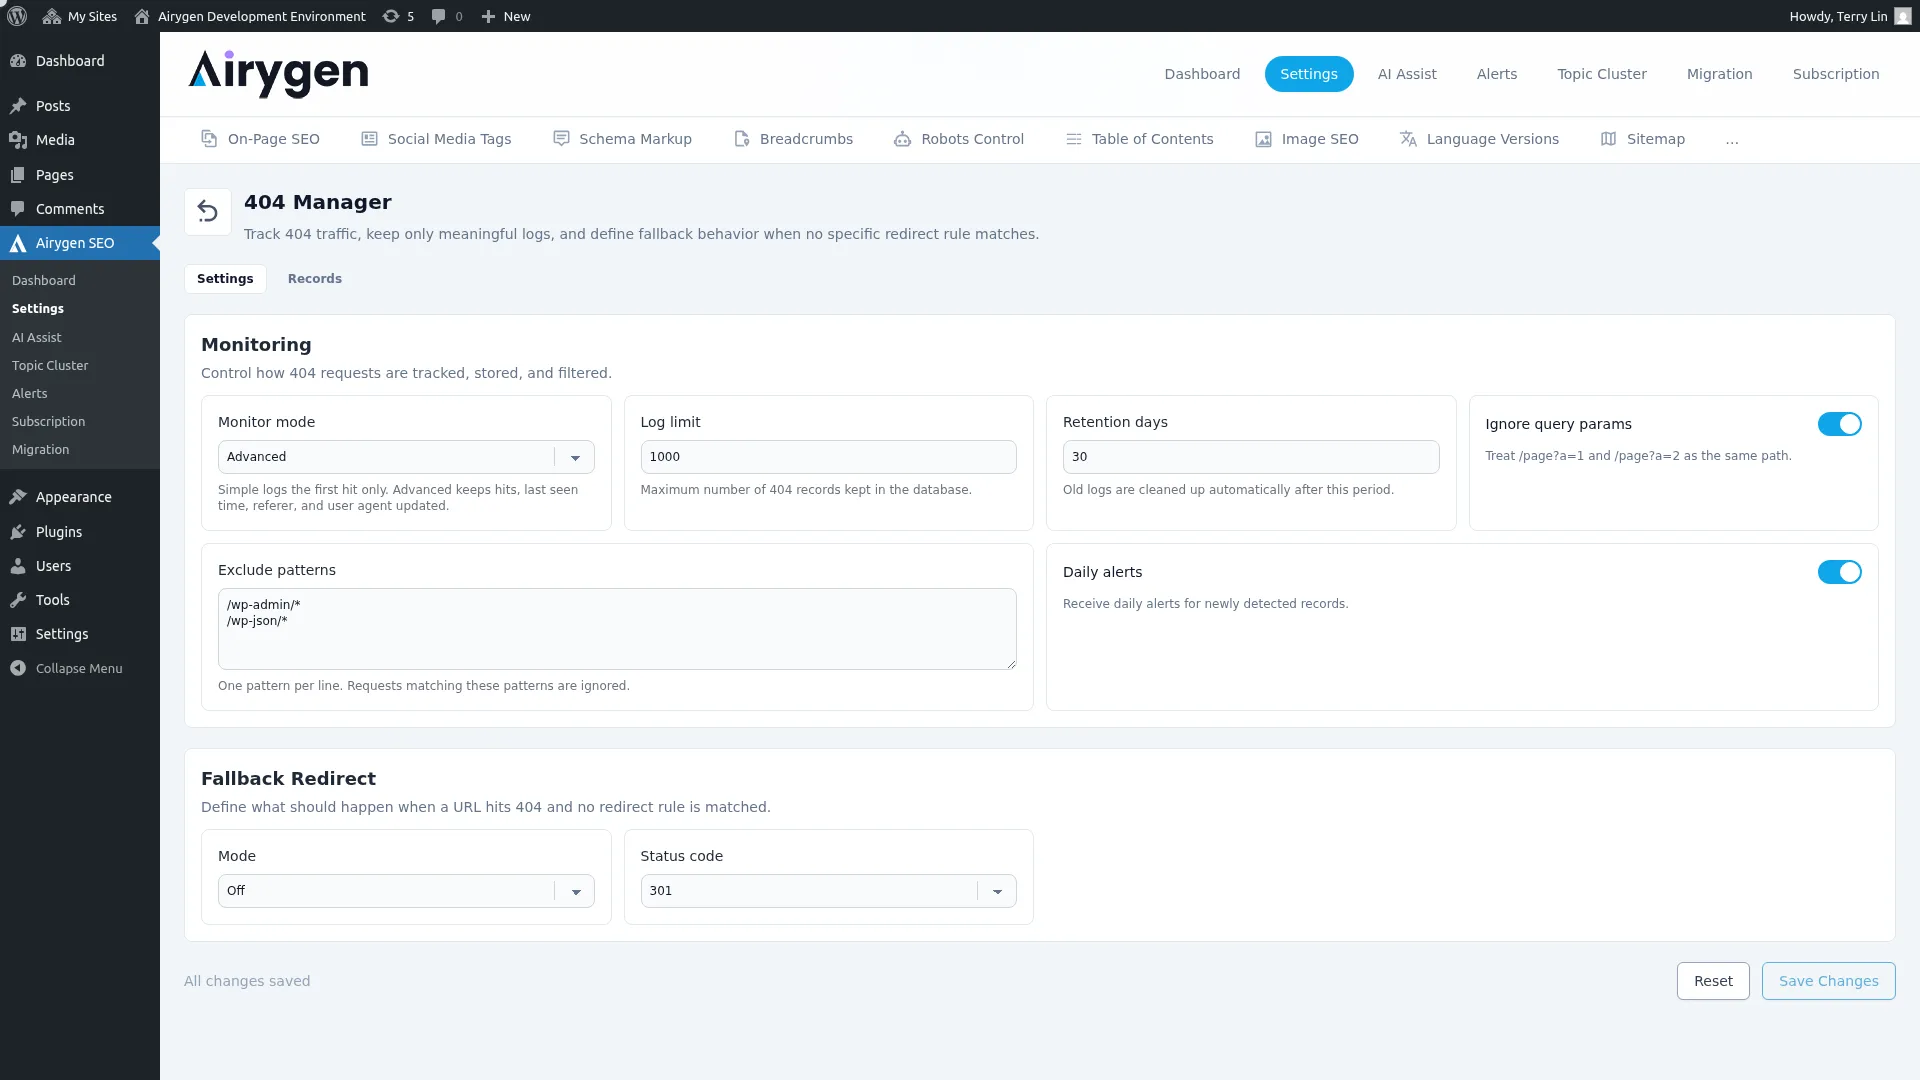The width and height of the screenshot is (1920, 1080).
Task: Click the Table of Contents list icon
Action: click(1074, 139)
